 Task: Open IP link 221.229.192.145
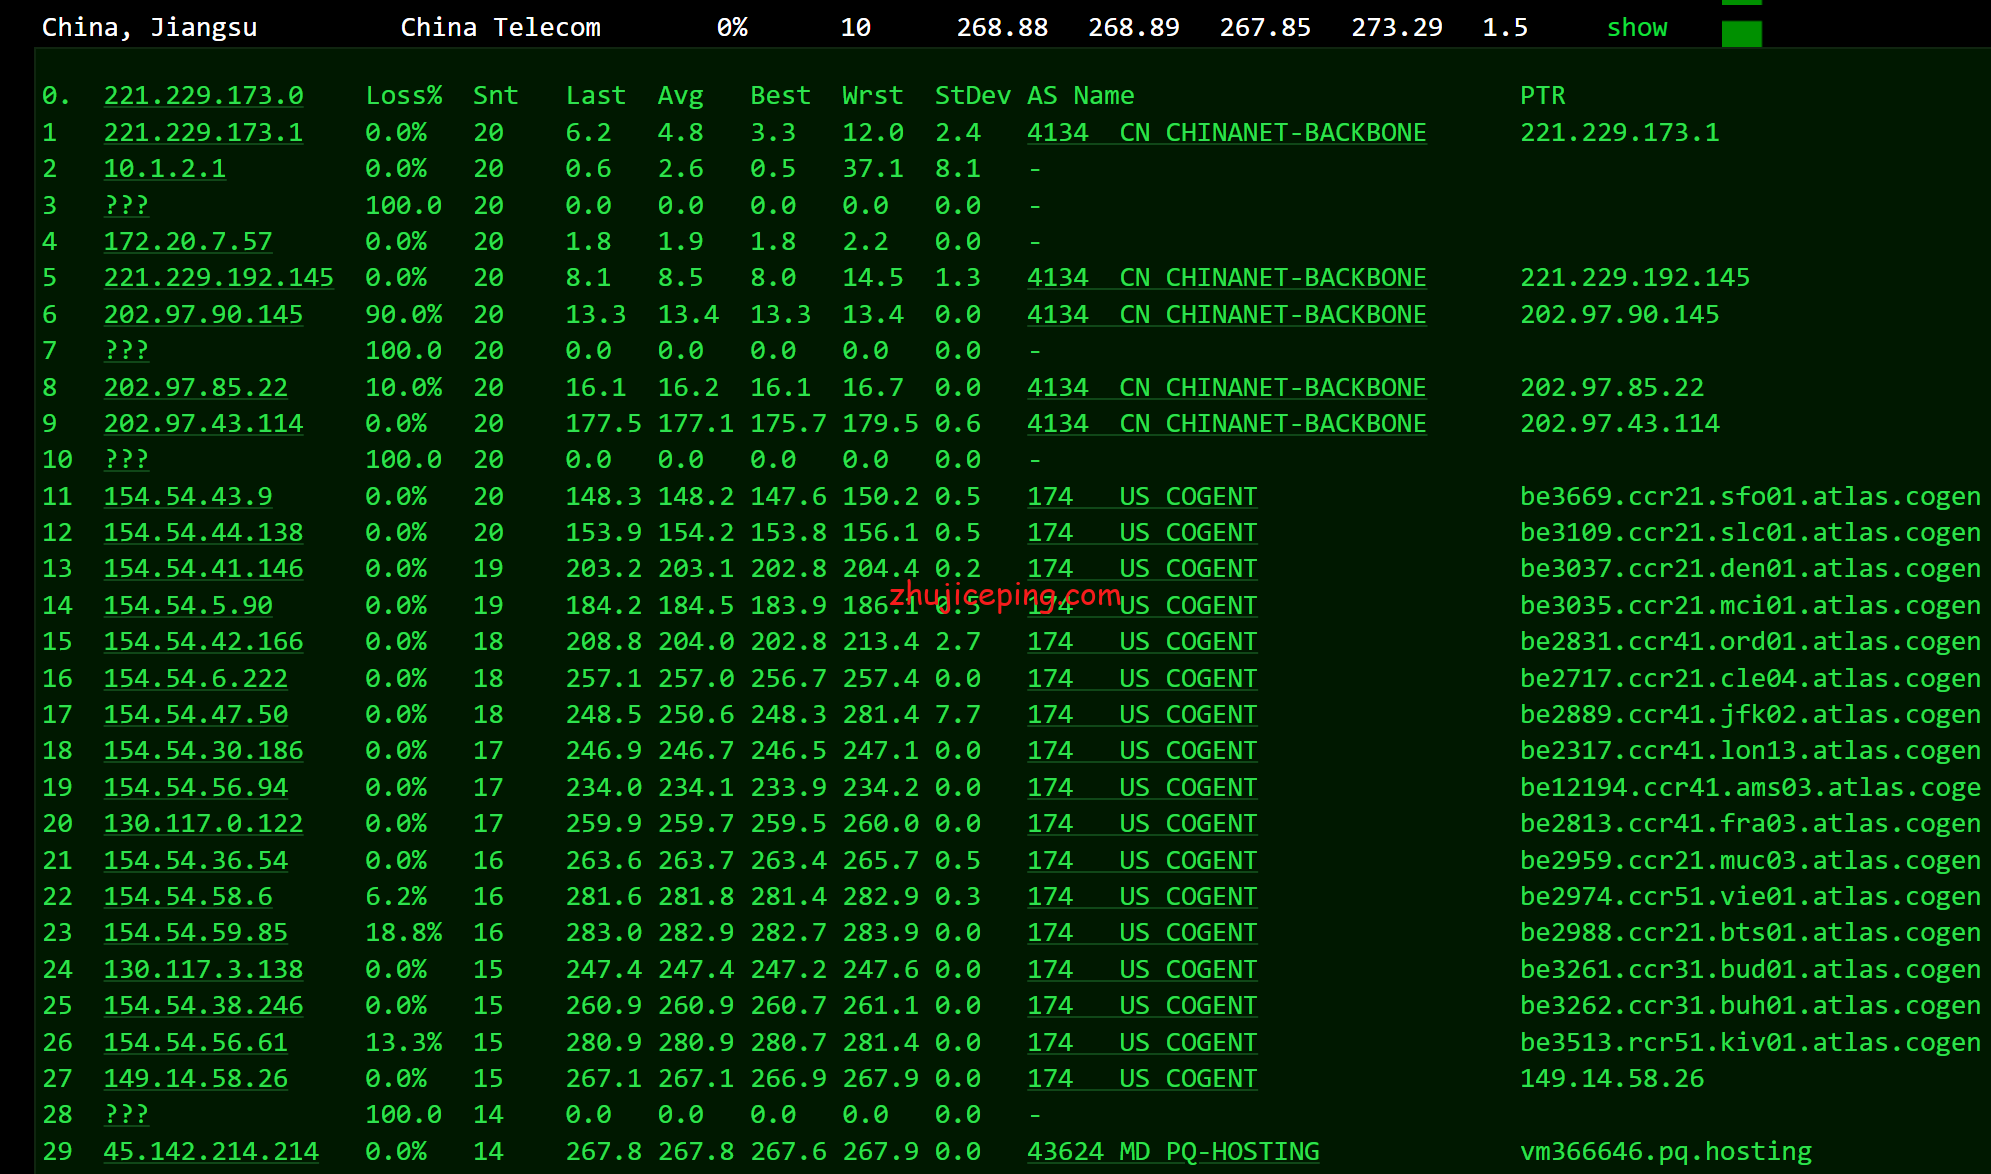219,277
